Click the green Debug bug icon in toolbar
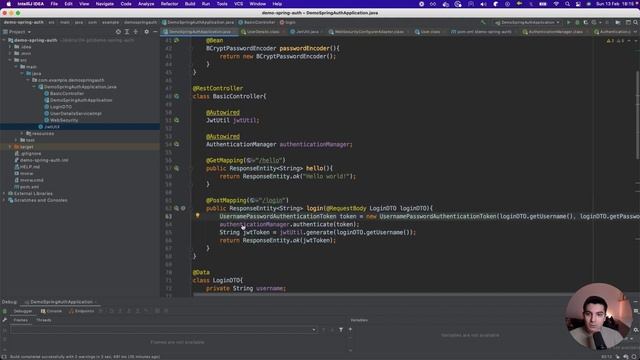640x360 pixels. tap(577, 22)
